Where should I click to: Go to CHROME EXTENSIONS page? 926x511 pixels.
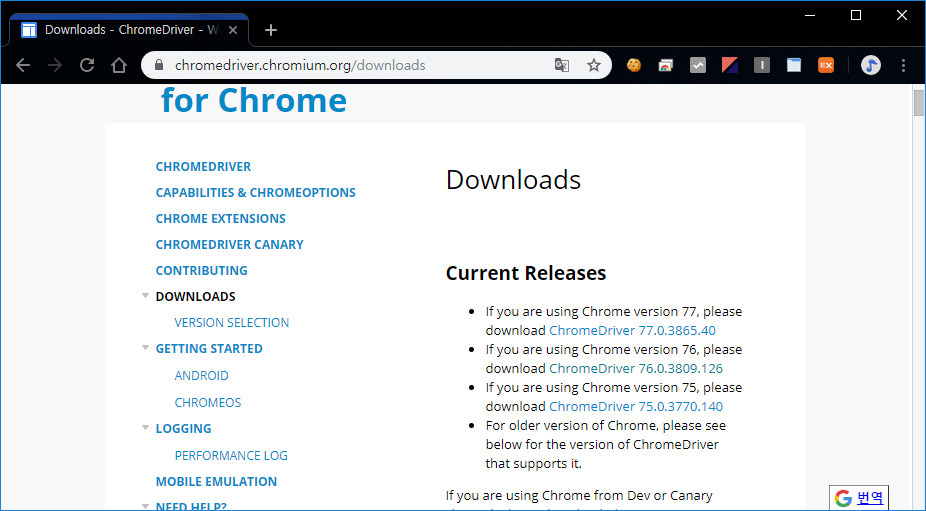pos(220,219)
